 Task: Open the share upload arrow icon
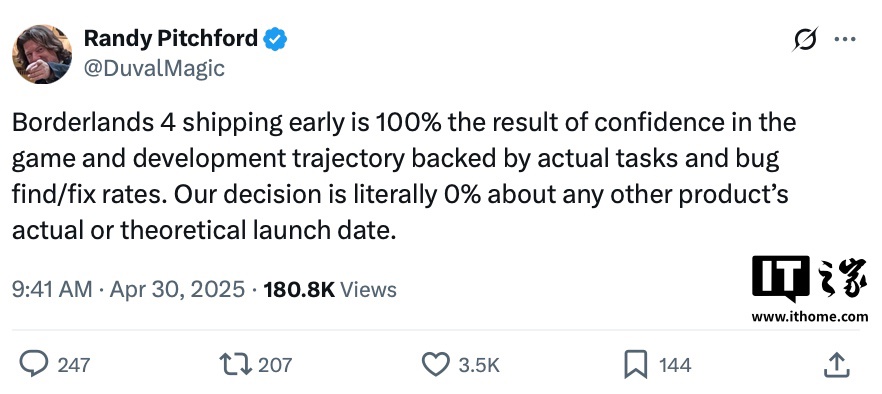pyautogui.click(x=836, y=365)
